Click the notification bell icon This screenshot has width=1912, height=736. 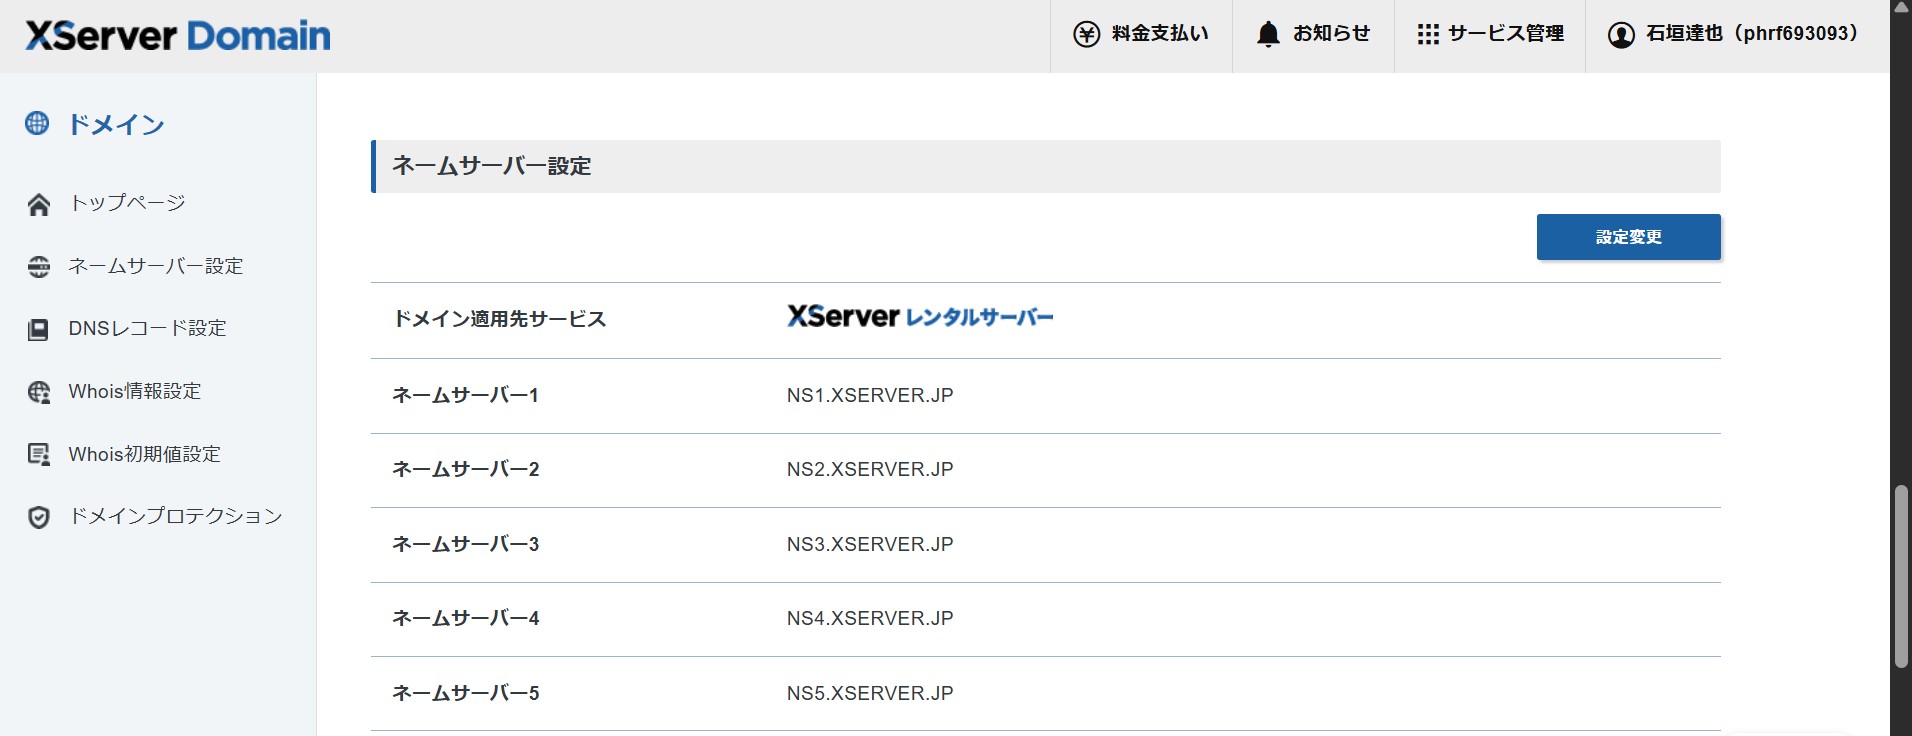point(1268,34)
